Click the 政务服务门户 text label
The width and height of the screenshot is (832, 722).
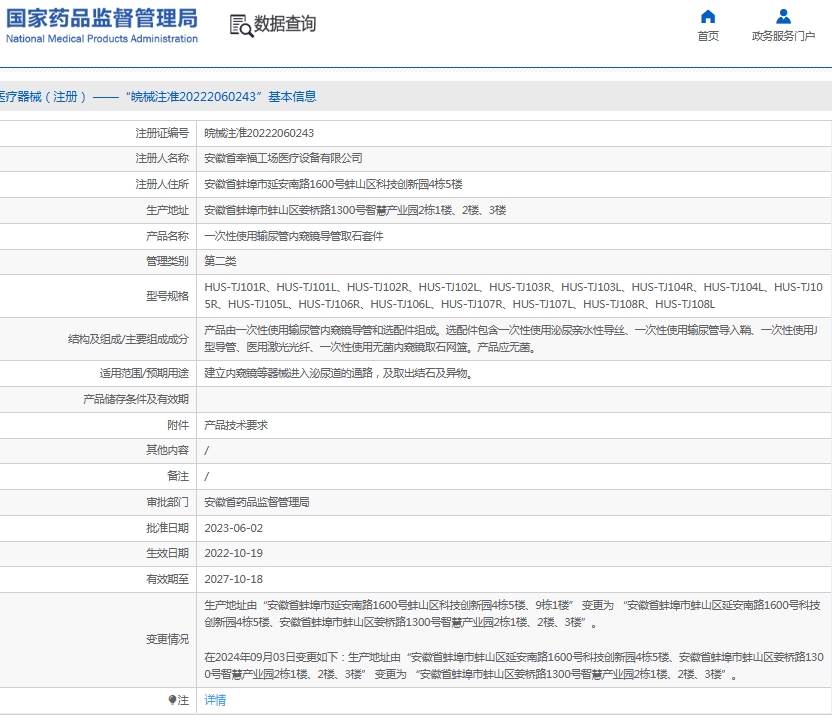coord(783,36)
